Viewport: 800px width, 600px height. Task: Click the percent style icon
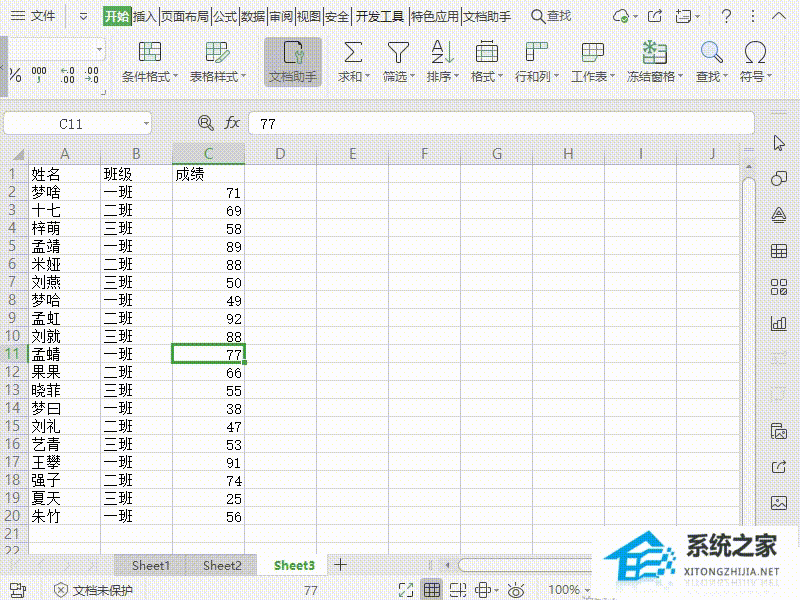point(15,76)
